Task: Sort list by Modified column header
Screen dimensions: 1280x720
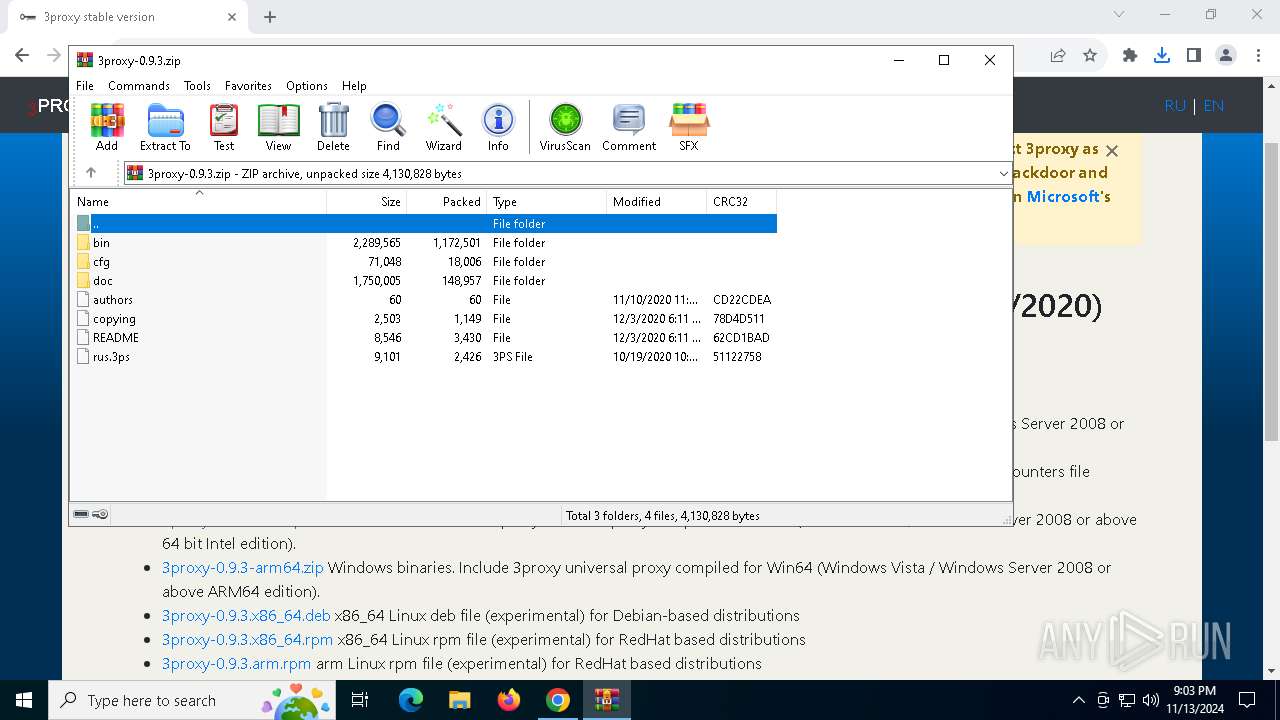Action: tap(656, 201)
